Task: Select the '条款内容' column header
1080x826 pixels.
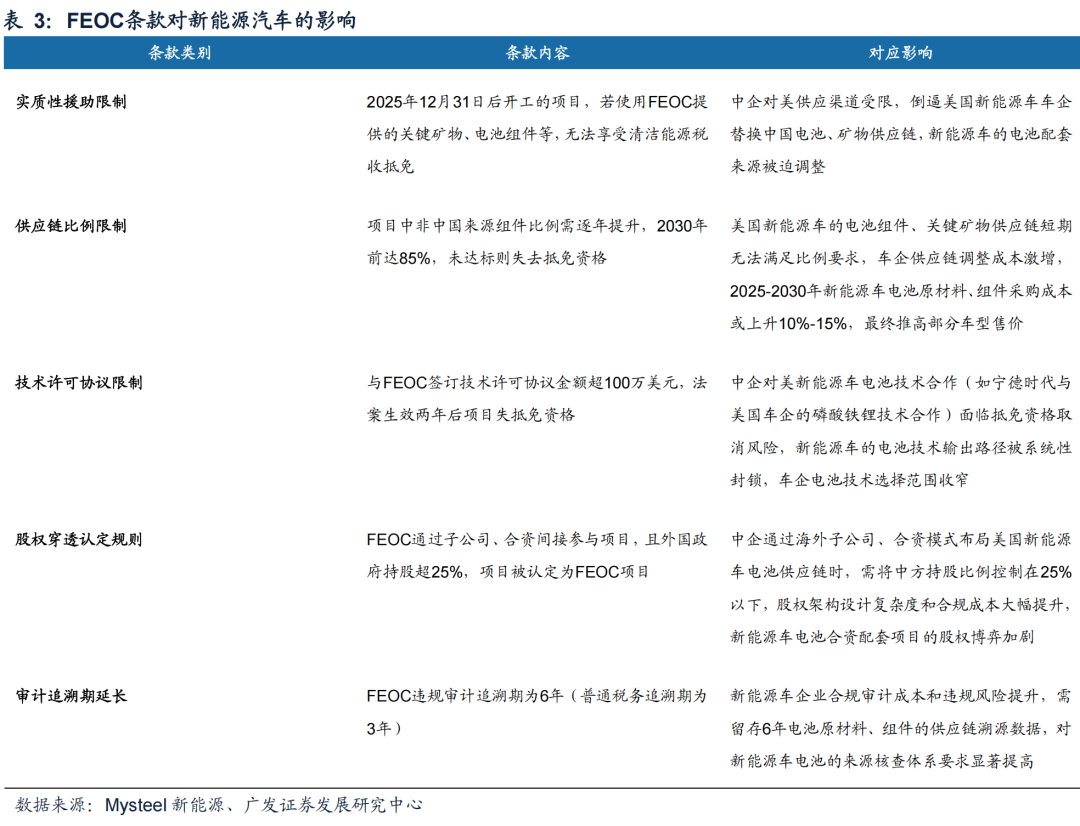Action: click(x=538, y=53)
